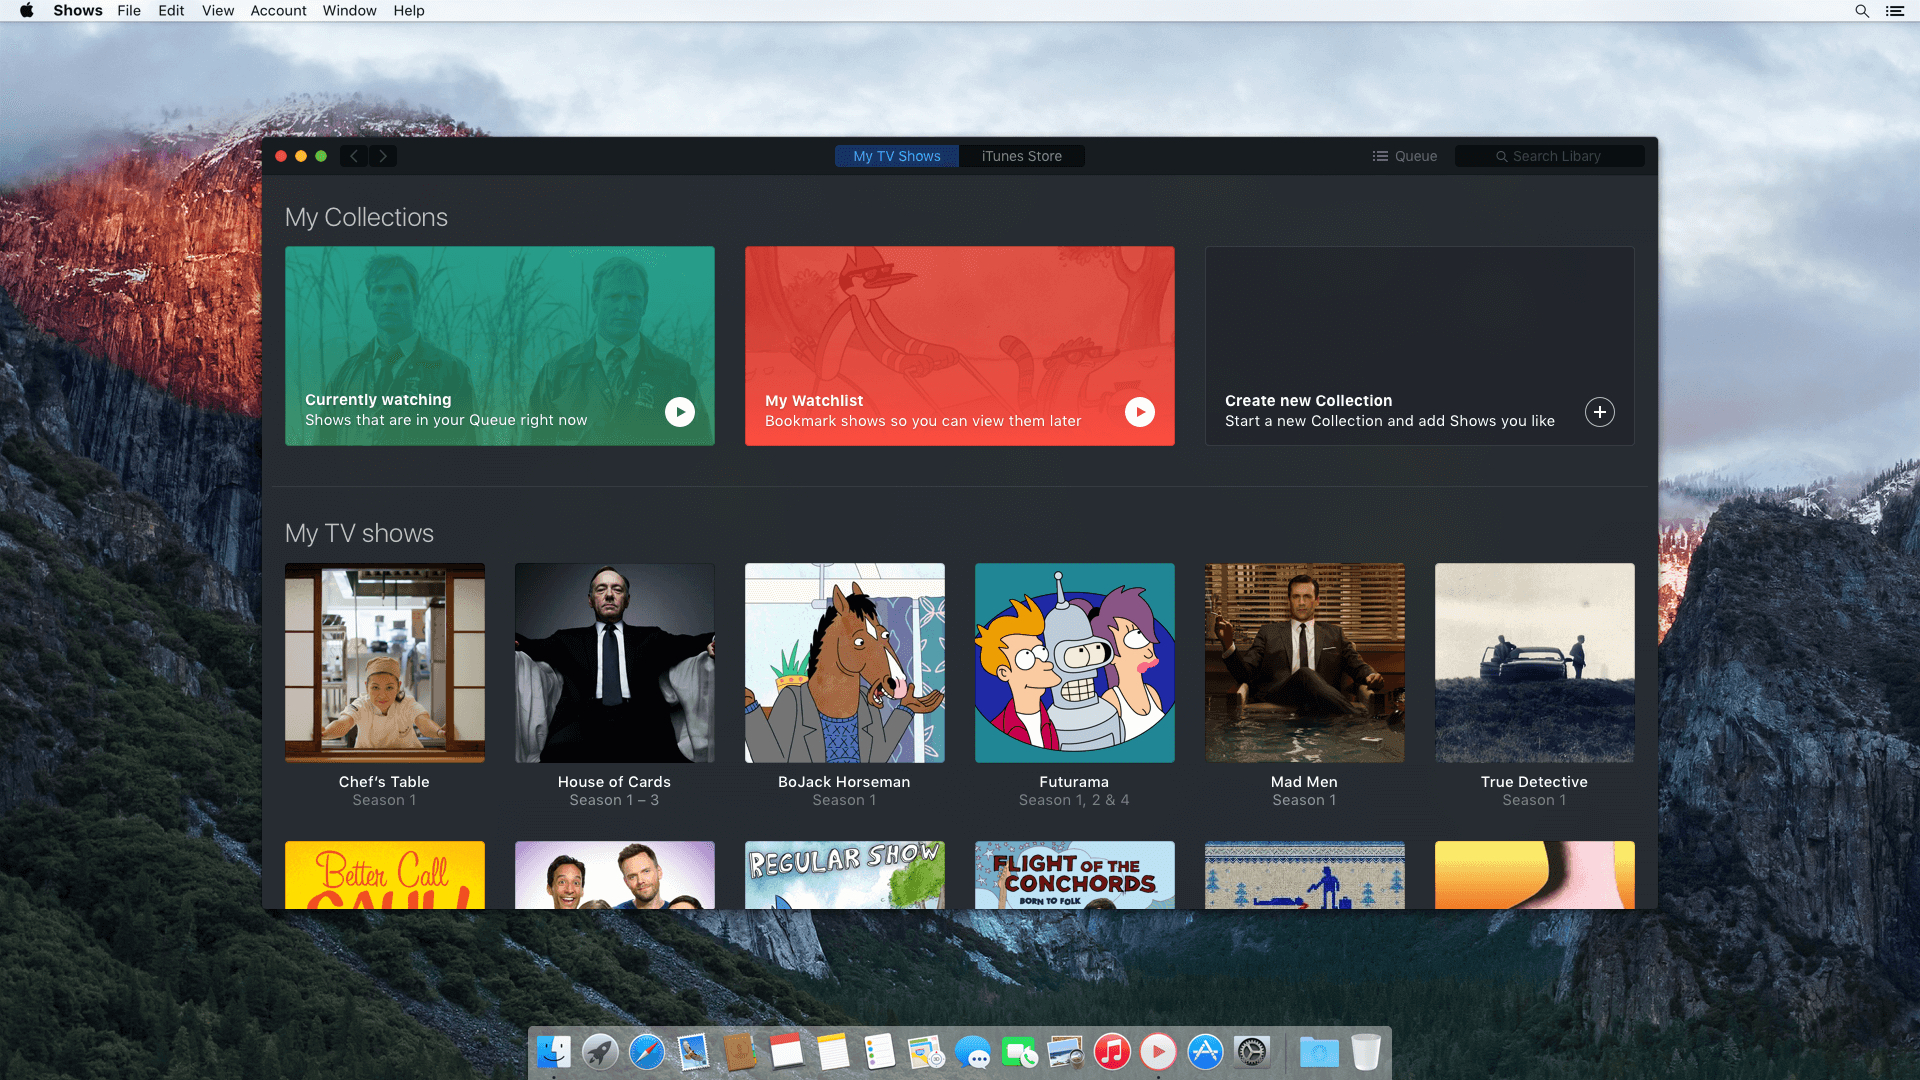Screen dimensions: 1920x1080
Task: Switch to the iTunes Store tab
Action: point(1022,156)
